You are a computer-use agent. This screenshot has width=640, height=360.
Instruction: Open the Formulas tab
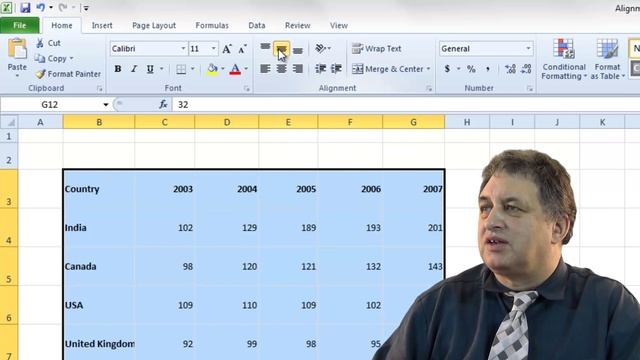212,25
